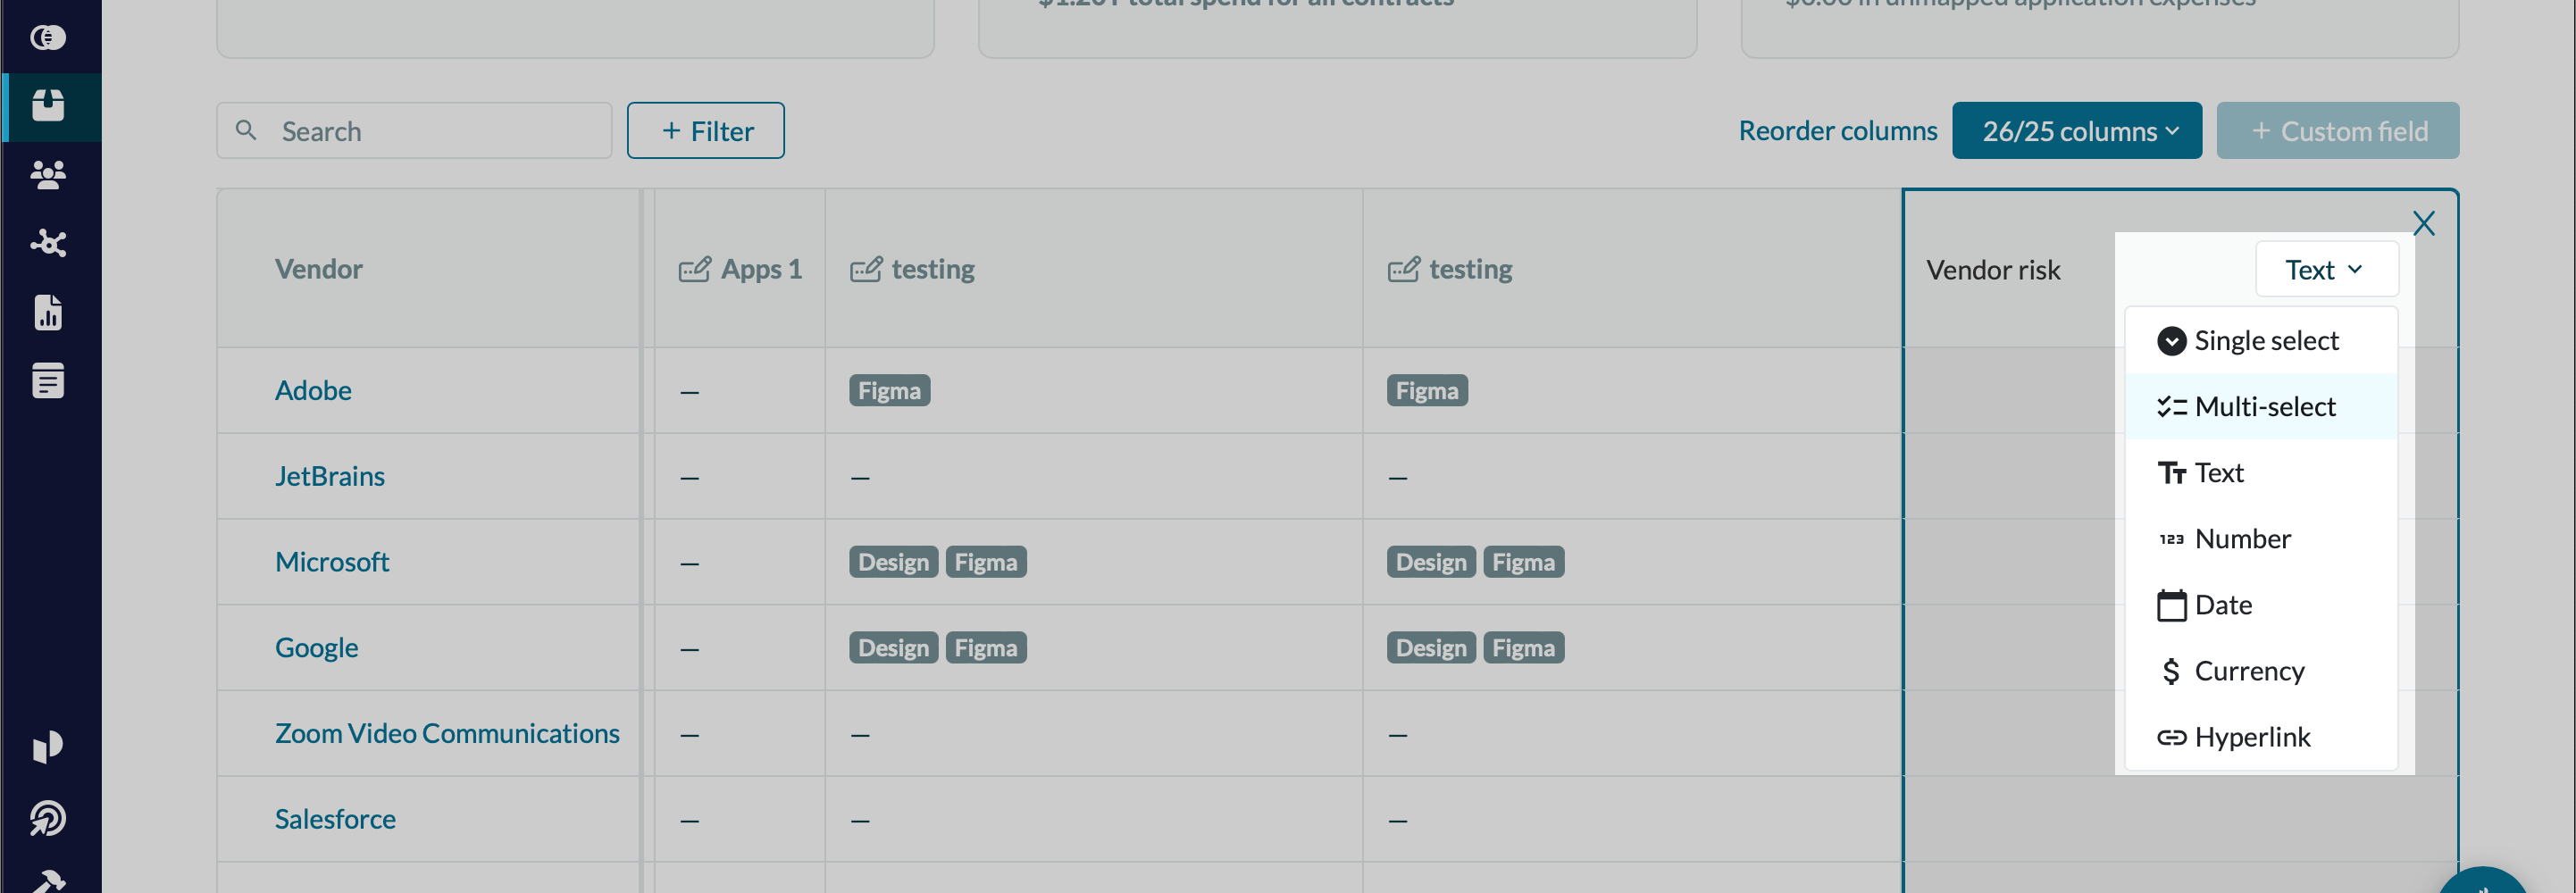The image size is (2576, 893).
Task: Click Figma tag in Google second testing cell
Action: pyautogui.click(x=1523, y=648)
